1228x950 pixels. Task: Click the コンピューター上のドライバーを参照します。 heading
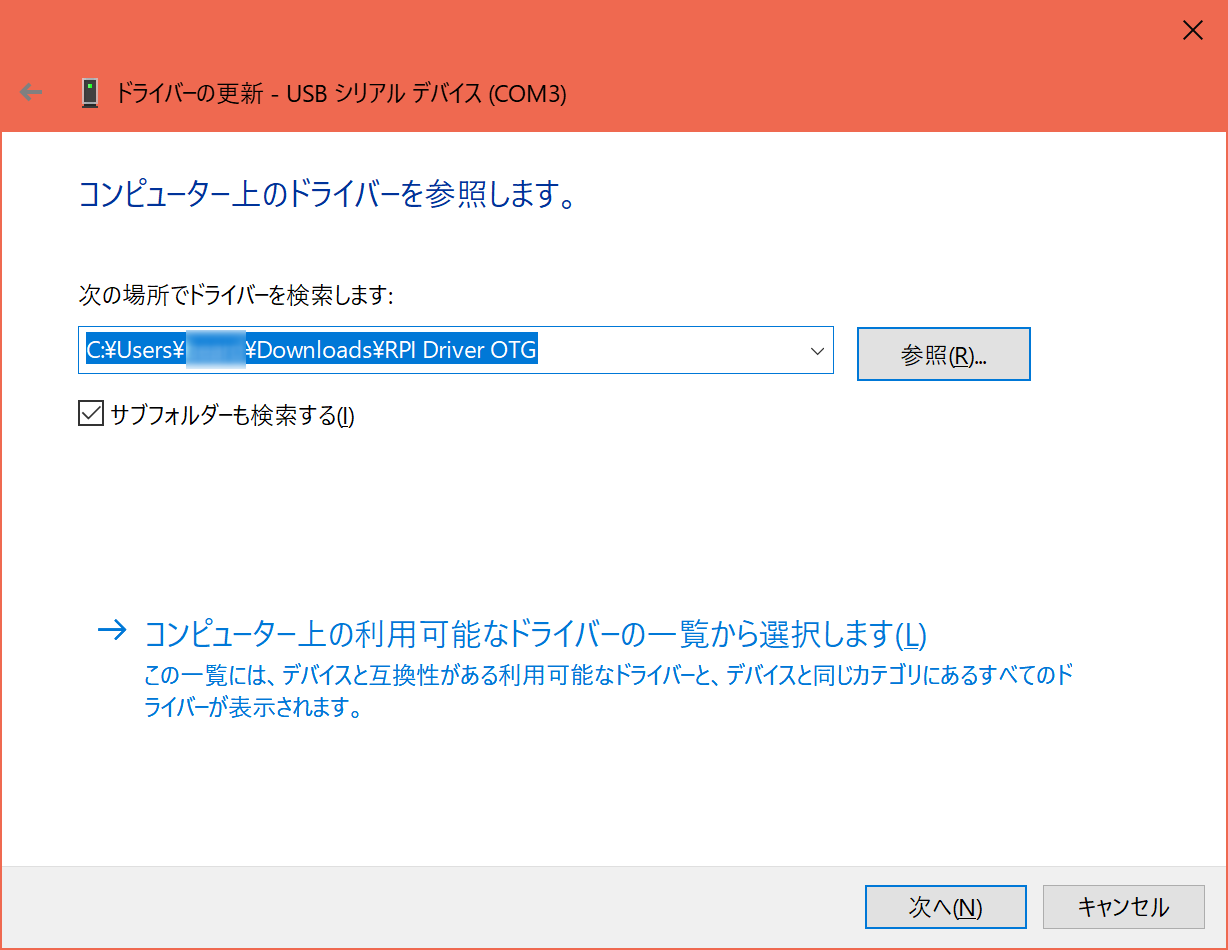point(328,195)
